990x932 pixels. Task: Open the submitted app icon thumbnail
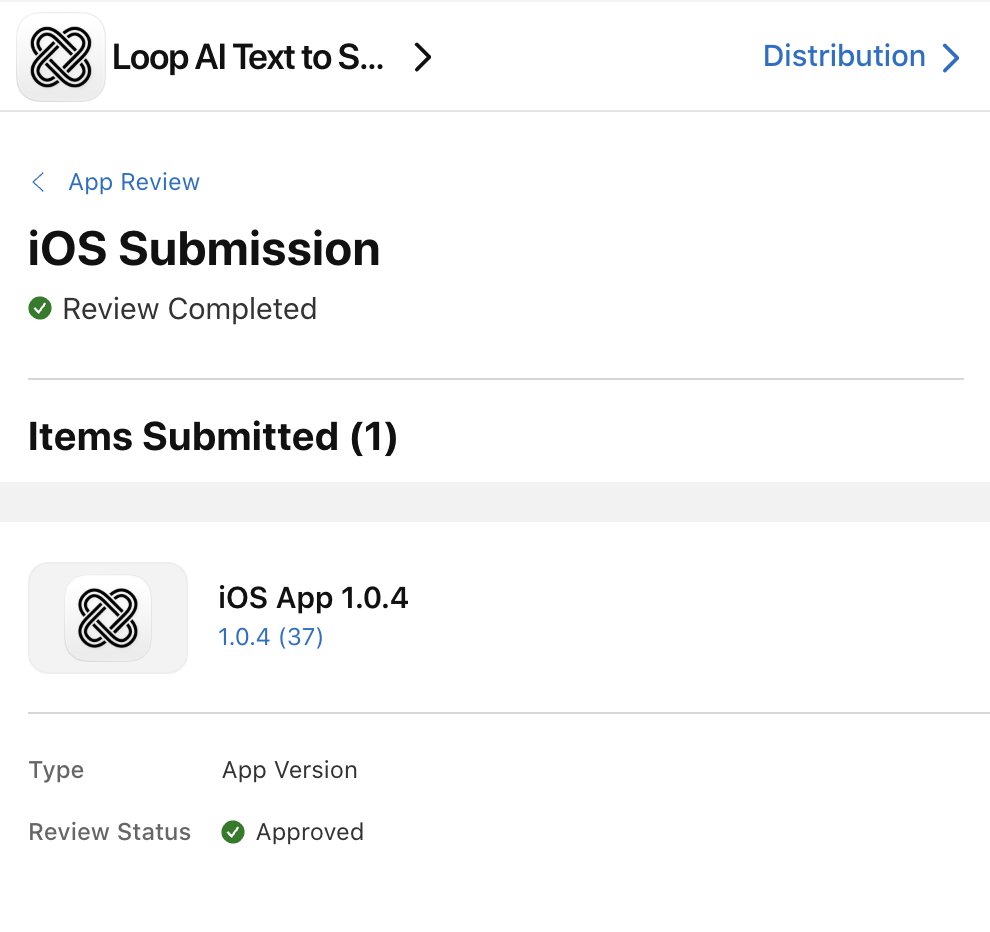[x=108, y=618]
